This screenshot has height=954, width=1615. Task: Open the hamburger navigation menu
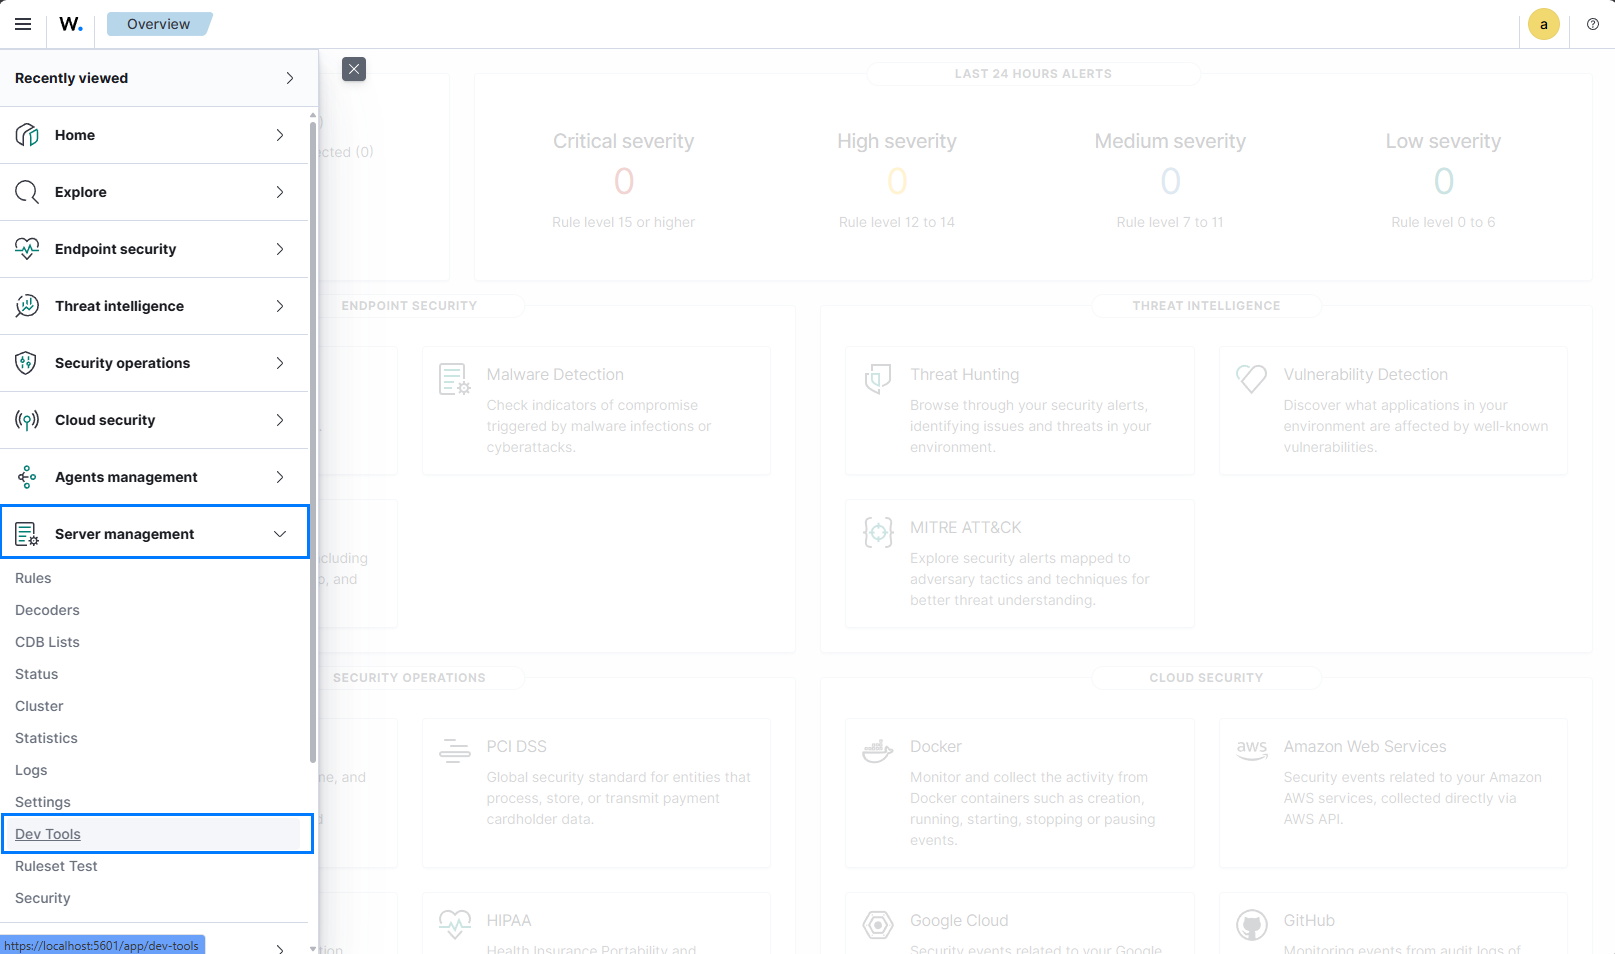pyautogui.click(x=23, y=24)
